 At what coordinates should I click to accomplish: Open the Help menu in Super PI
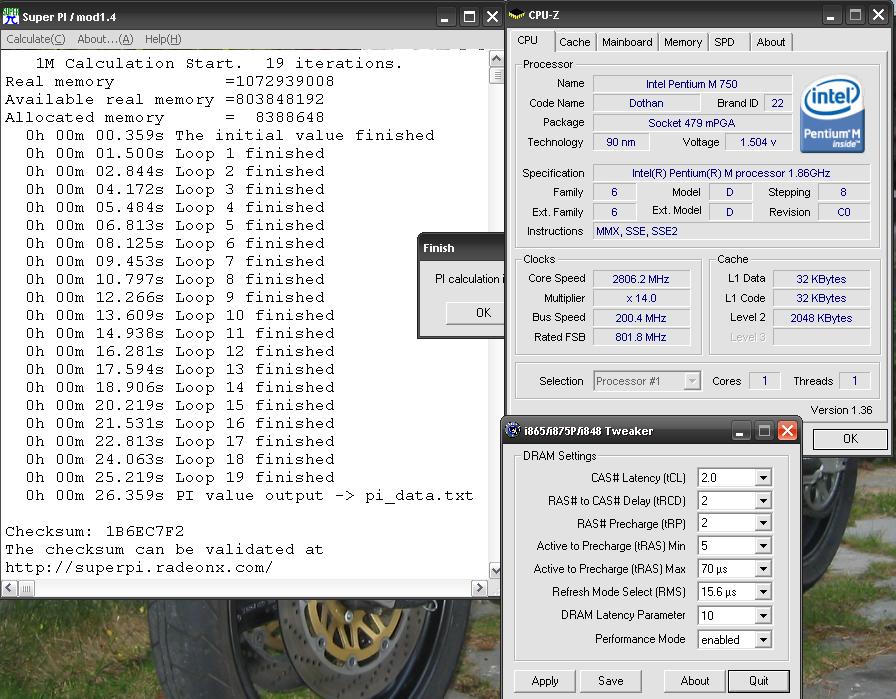(x=163, y=39)
